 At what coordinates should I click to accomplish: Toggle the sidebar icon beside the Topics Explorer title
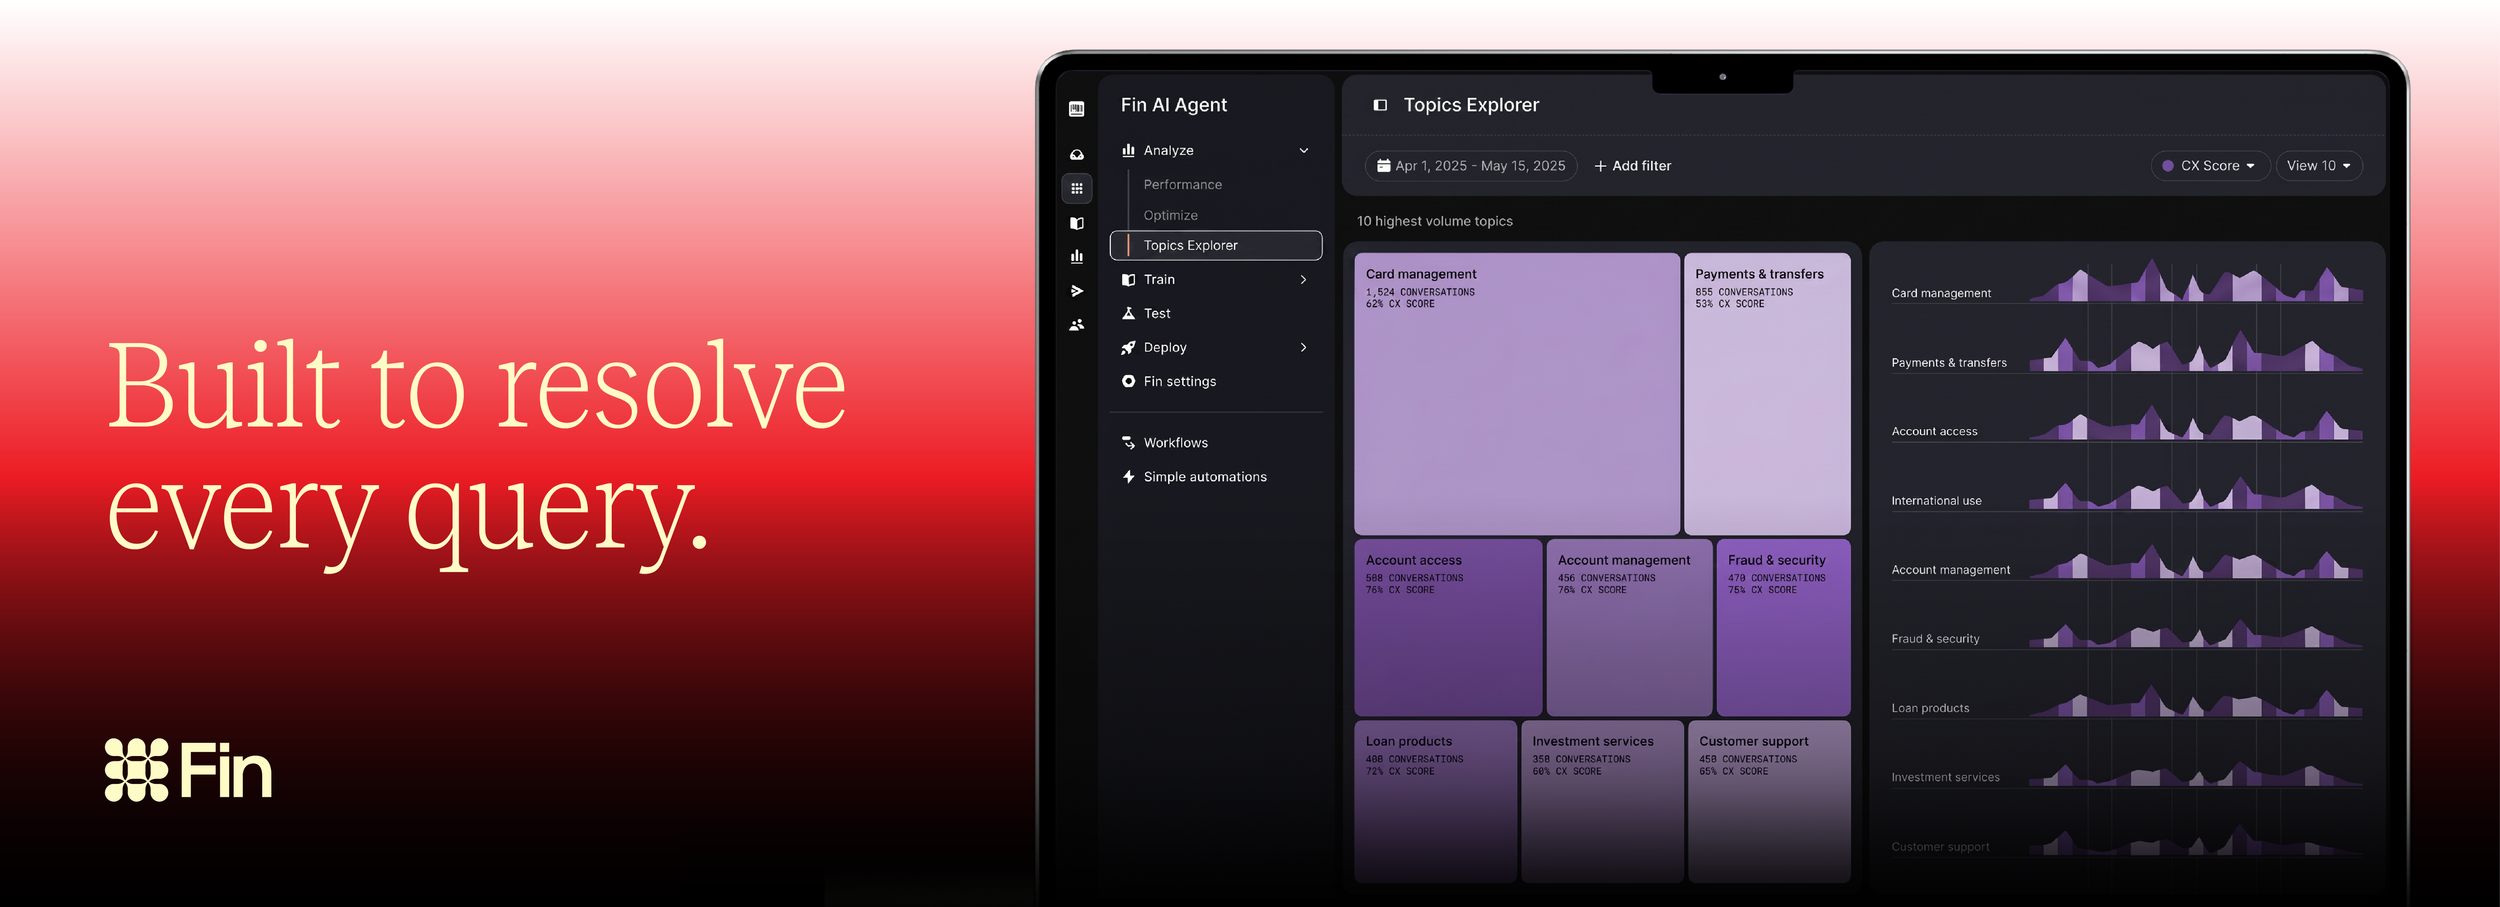(1380, 105)
